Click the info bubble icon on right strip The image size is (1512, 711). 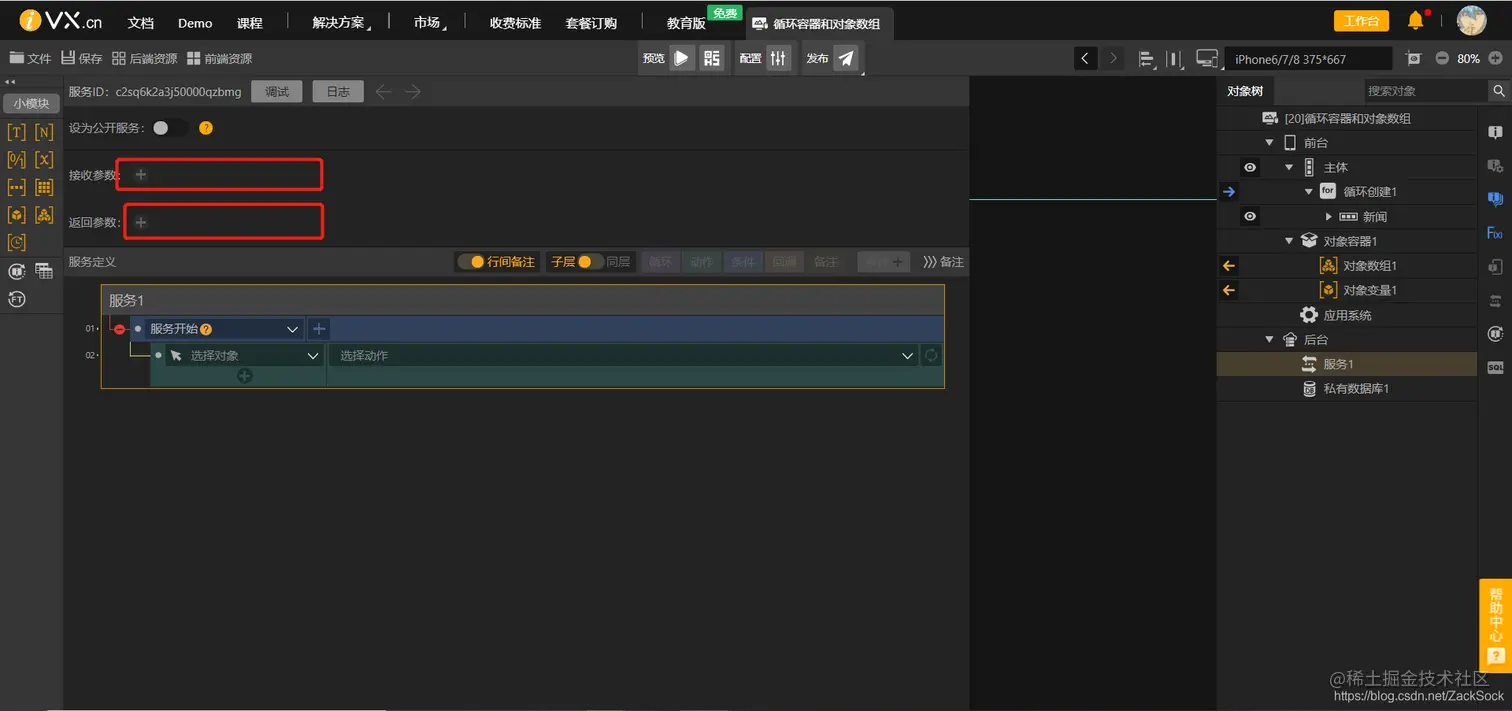(x=1495, y=132)
